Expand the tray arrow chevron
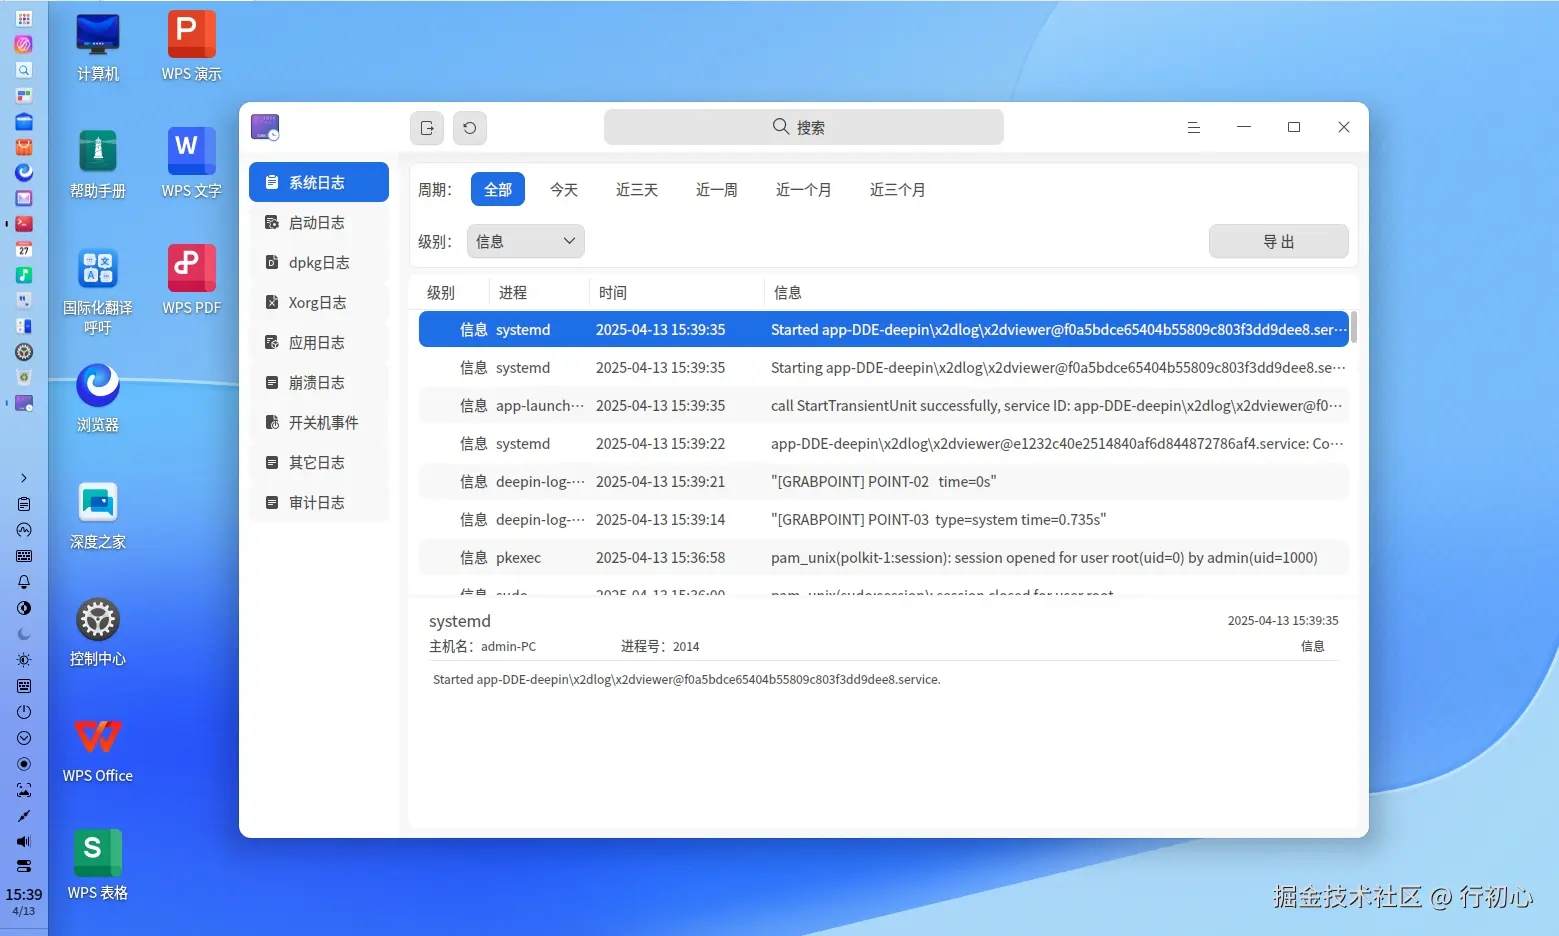Viewport: 1559px width, 936px height. [x=24, y=478]
